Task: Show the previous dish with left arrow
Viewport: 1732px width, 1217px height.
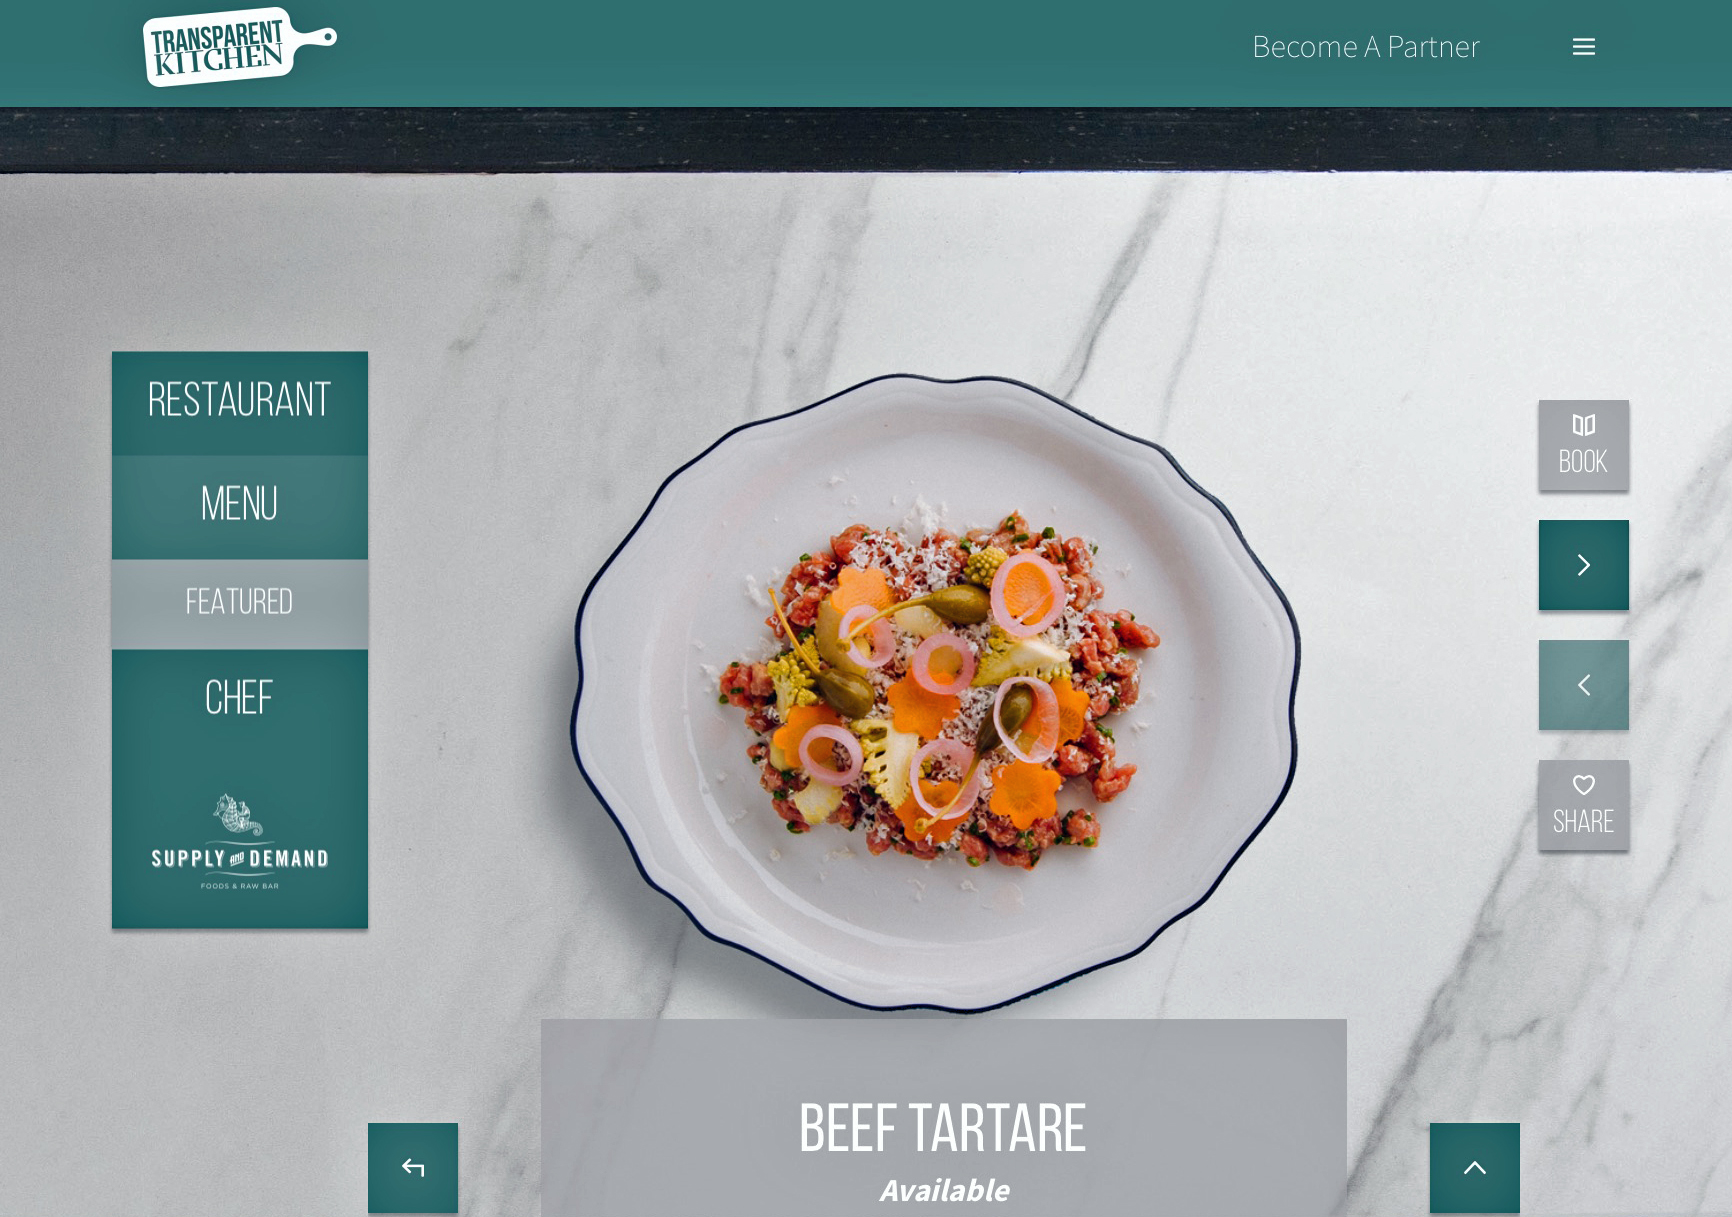Action: 1583,685
